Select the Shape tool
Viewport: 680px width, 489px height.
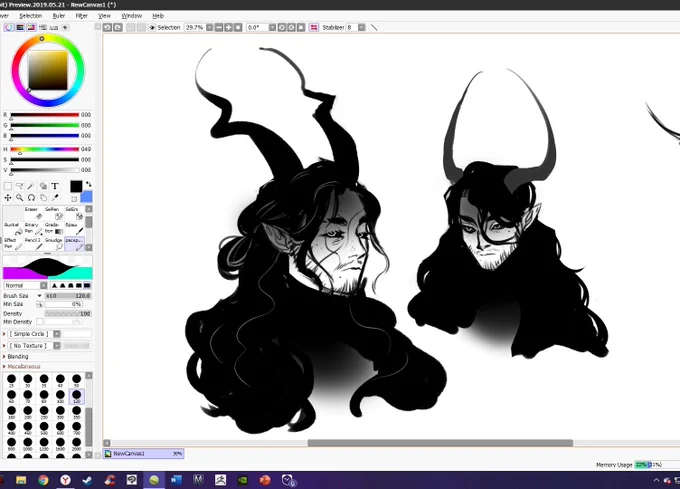point(43,186)
